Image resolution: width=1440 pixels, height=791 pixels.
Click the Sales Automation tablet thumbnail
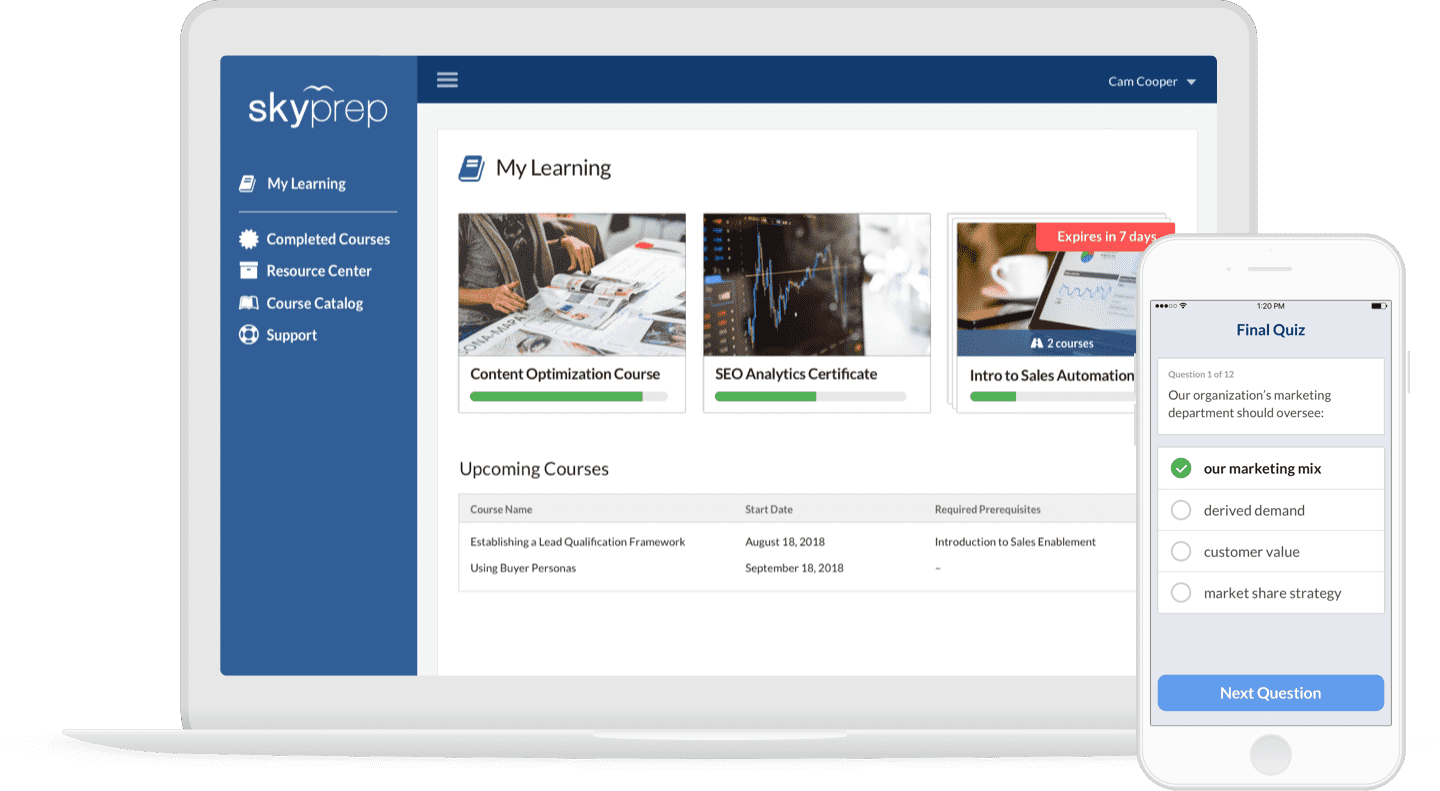pyautogui.click(x=1047, y=290)
